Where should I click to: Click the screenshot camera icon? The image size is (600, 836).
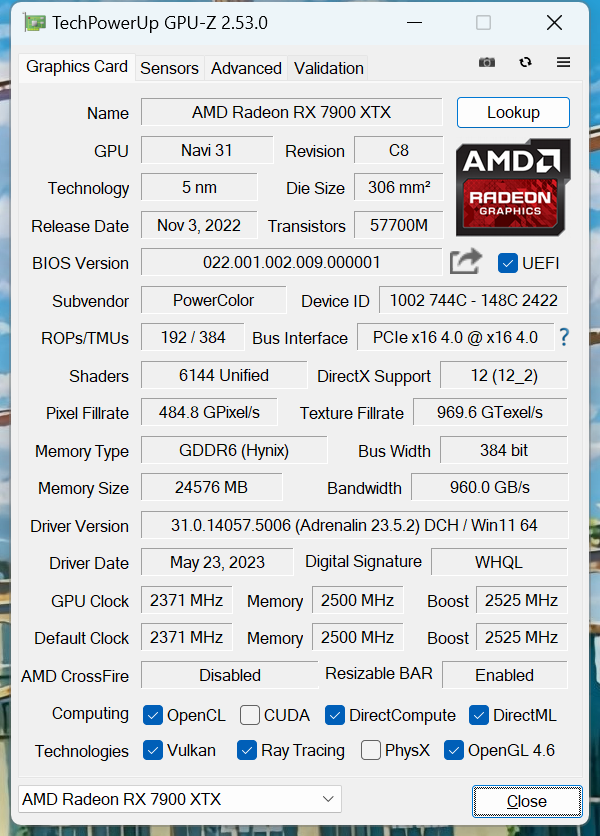coord(487,62)
